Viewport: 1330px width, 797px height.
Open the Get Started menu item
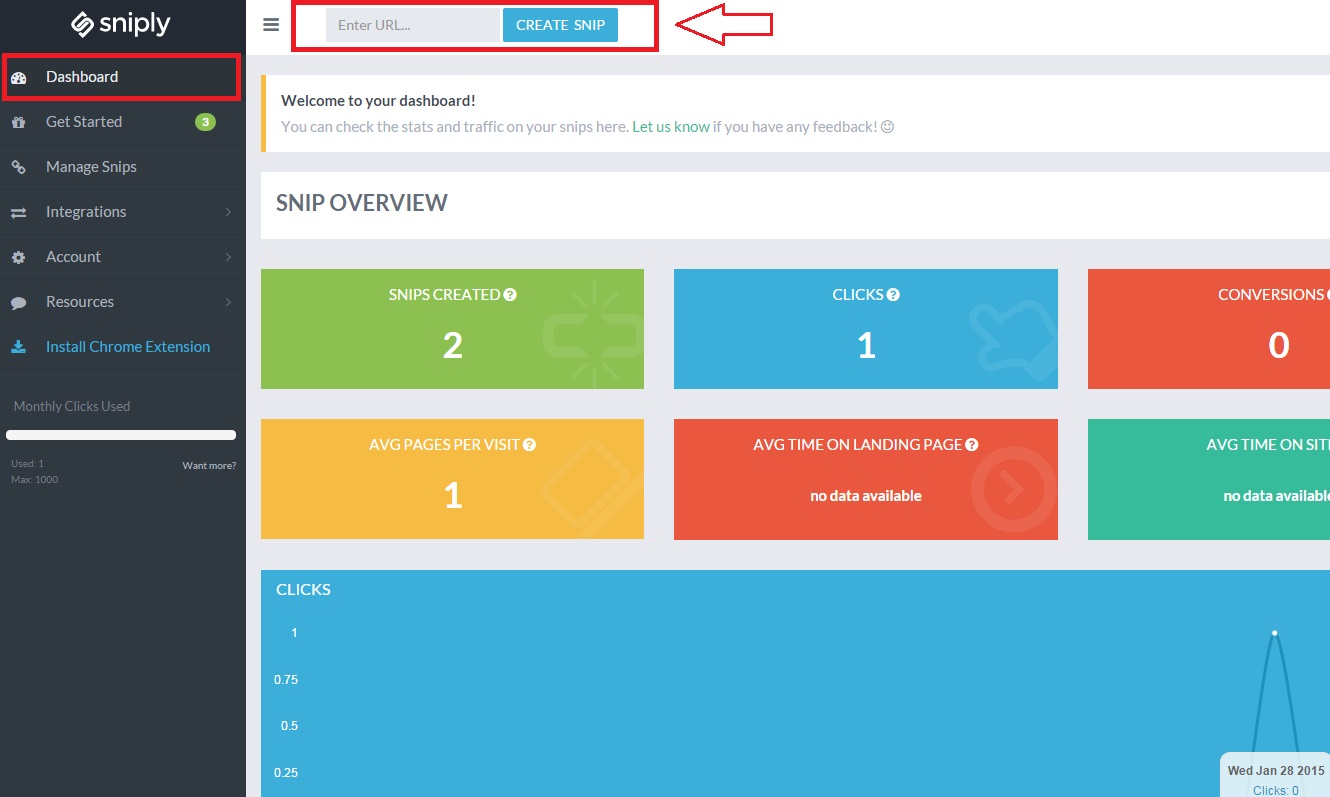84,122
